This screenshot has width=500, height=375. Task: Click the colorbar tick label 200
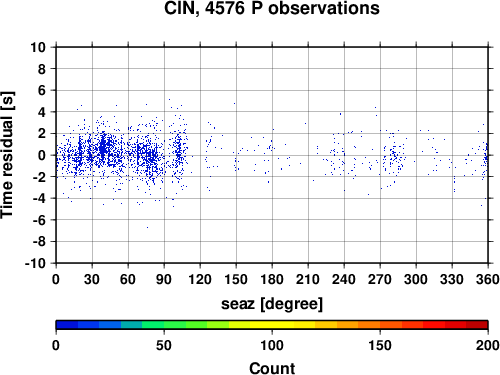pos(488,345)
